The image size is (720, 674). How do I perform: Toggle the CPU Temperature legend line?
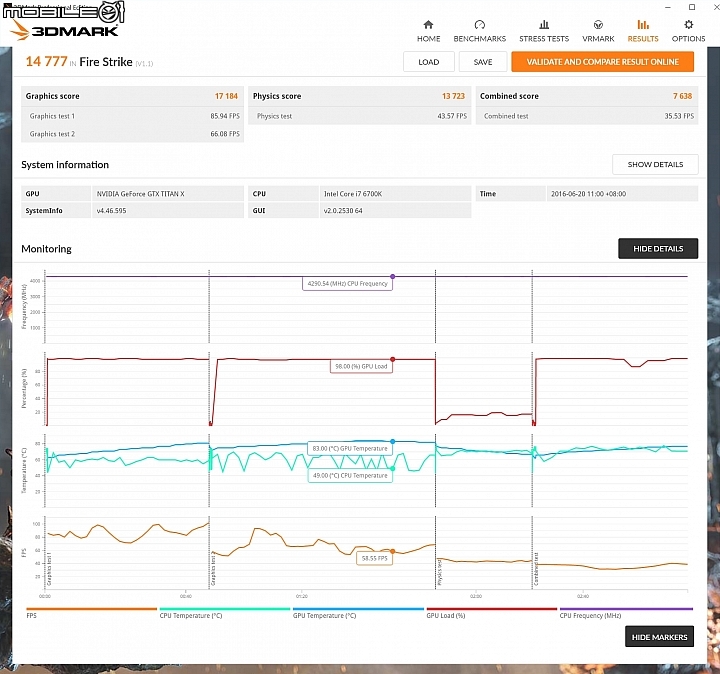225,609
